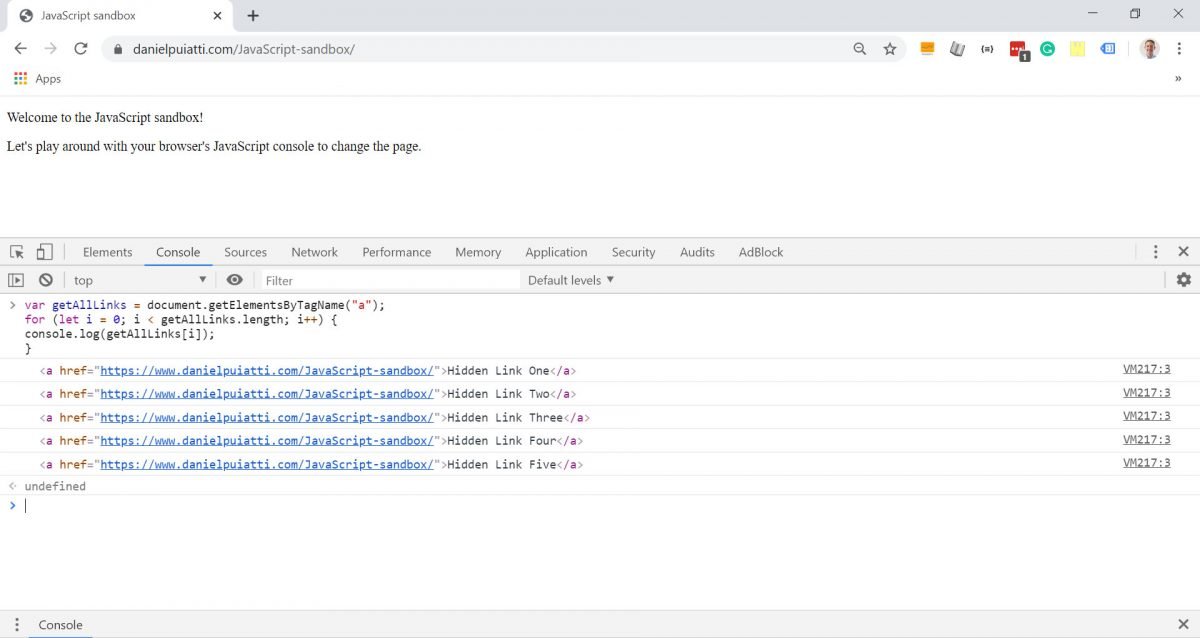Open the Grammarly extension

(x=1047, y=48)
